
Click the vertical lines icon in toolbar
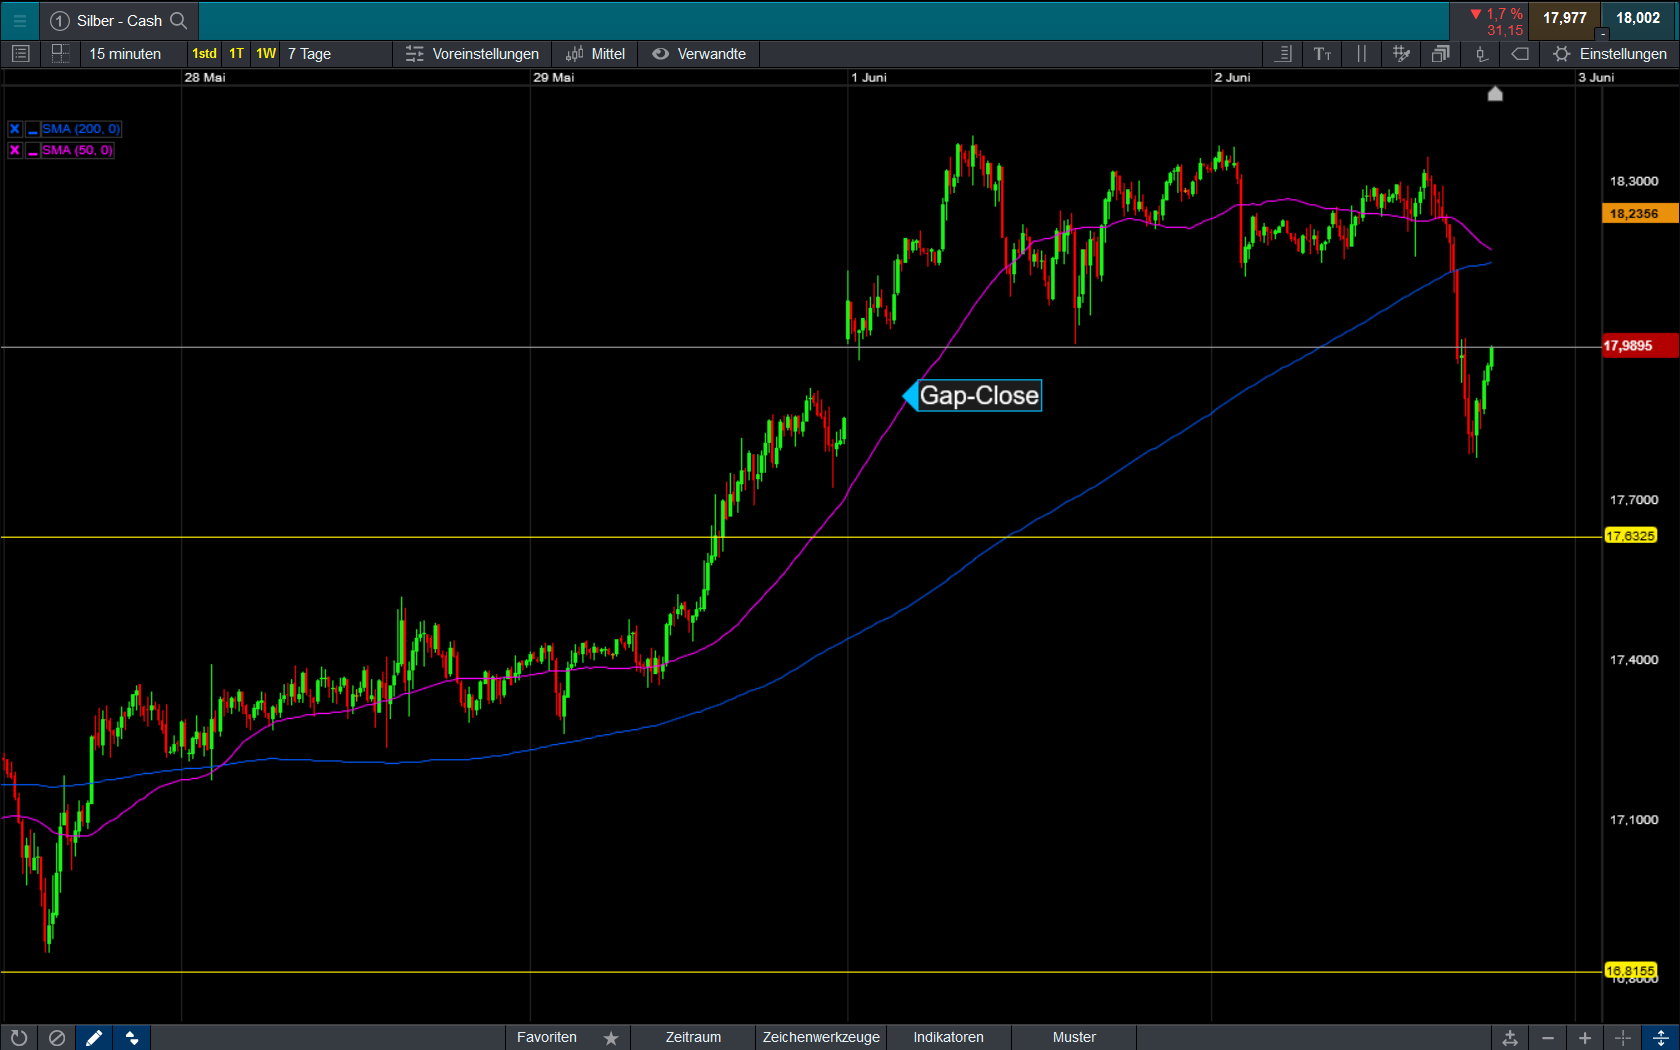coord(1361,54)
